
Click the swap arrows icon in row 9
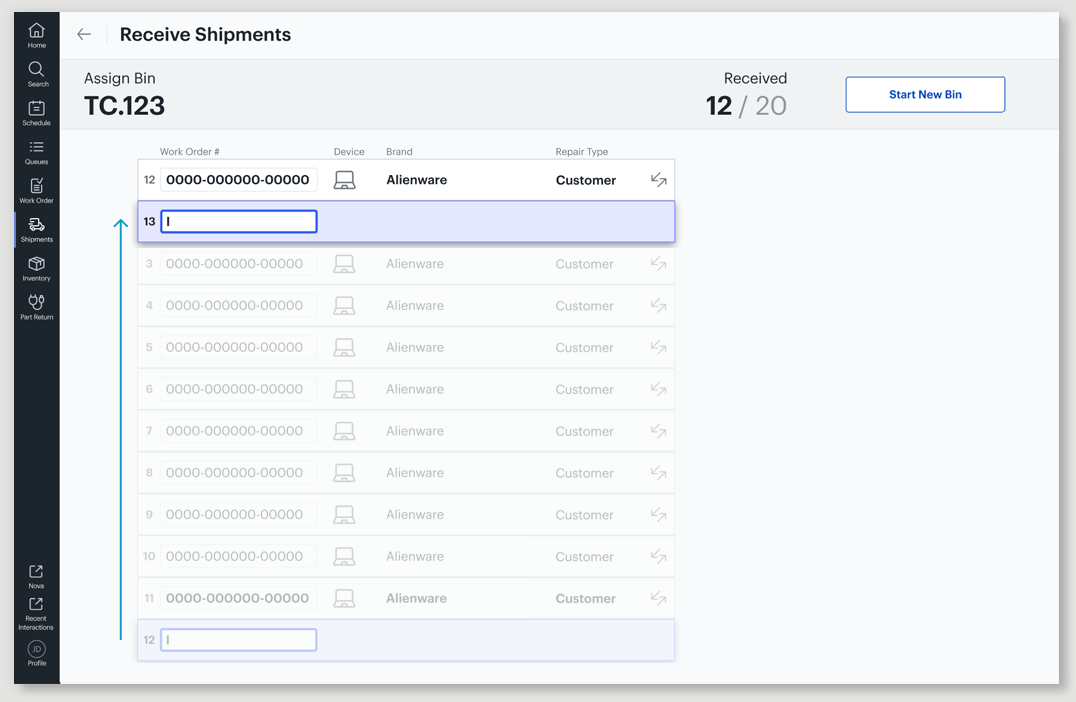[658, 515]
